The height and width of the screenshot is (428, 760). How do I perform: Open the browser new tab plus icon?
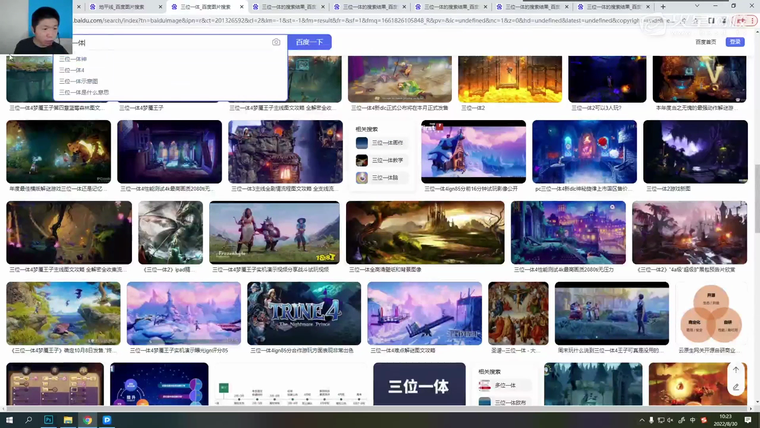[x=663, y=6]
